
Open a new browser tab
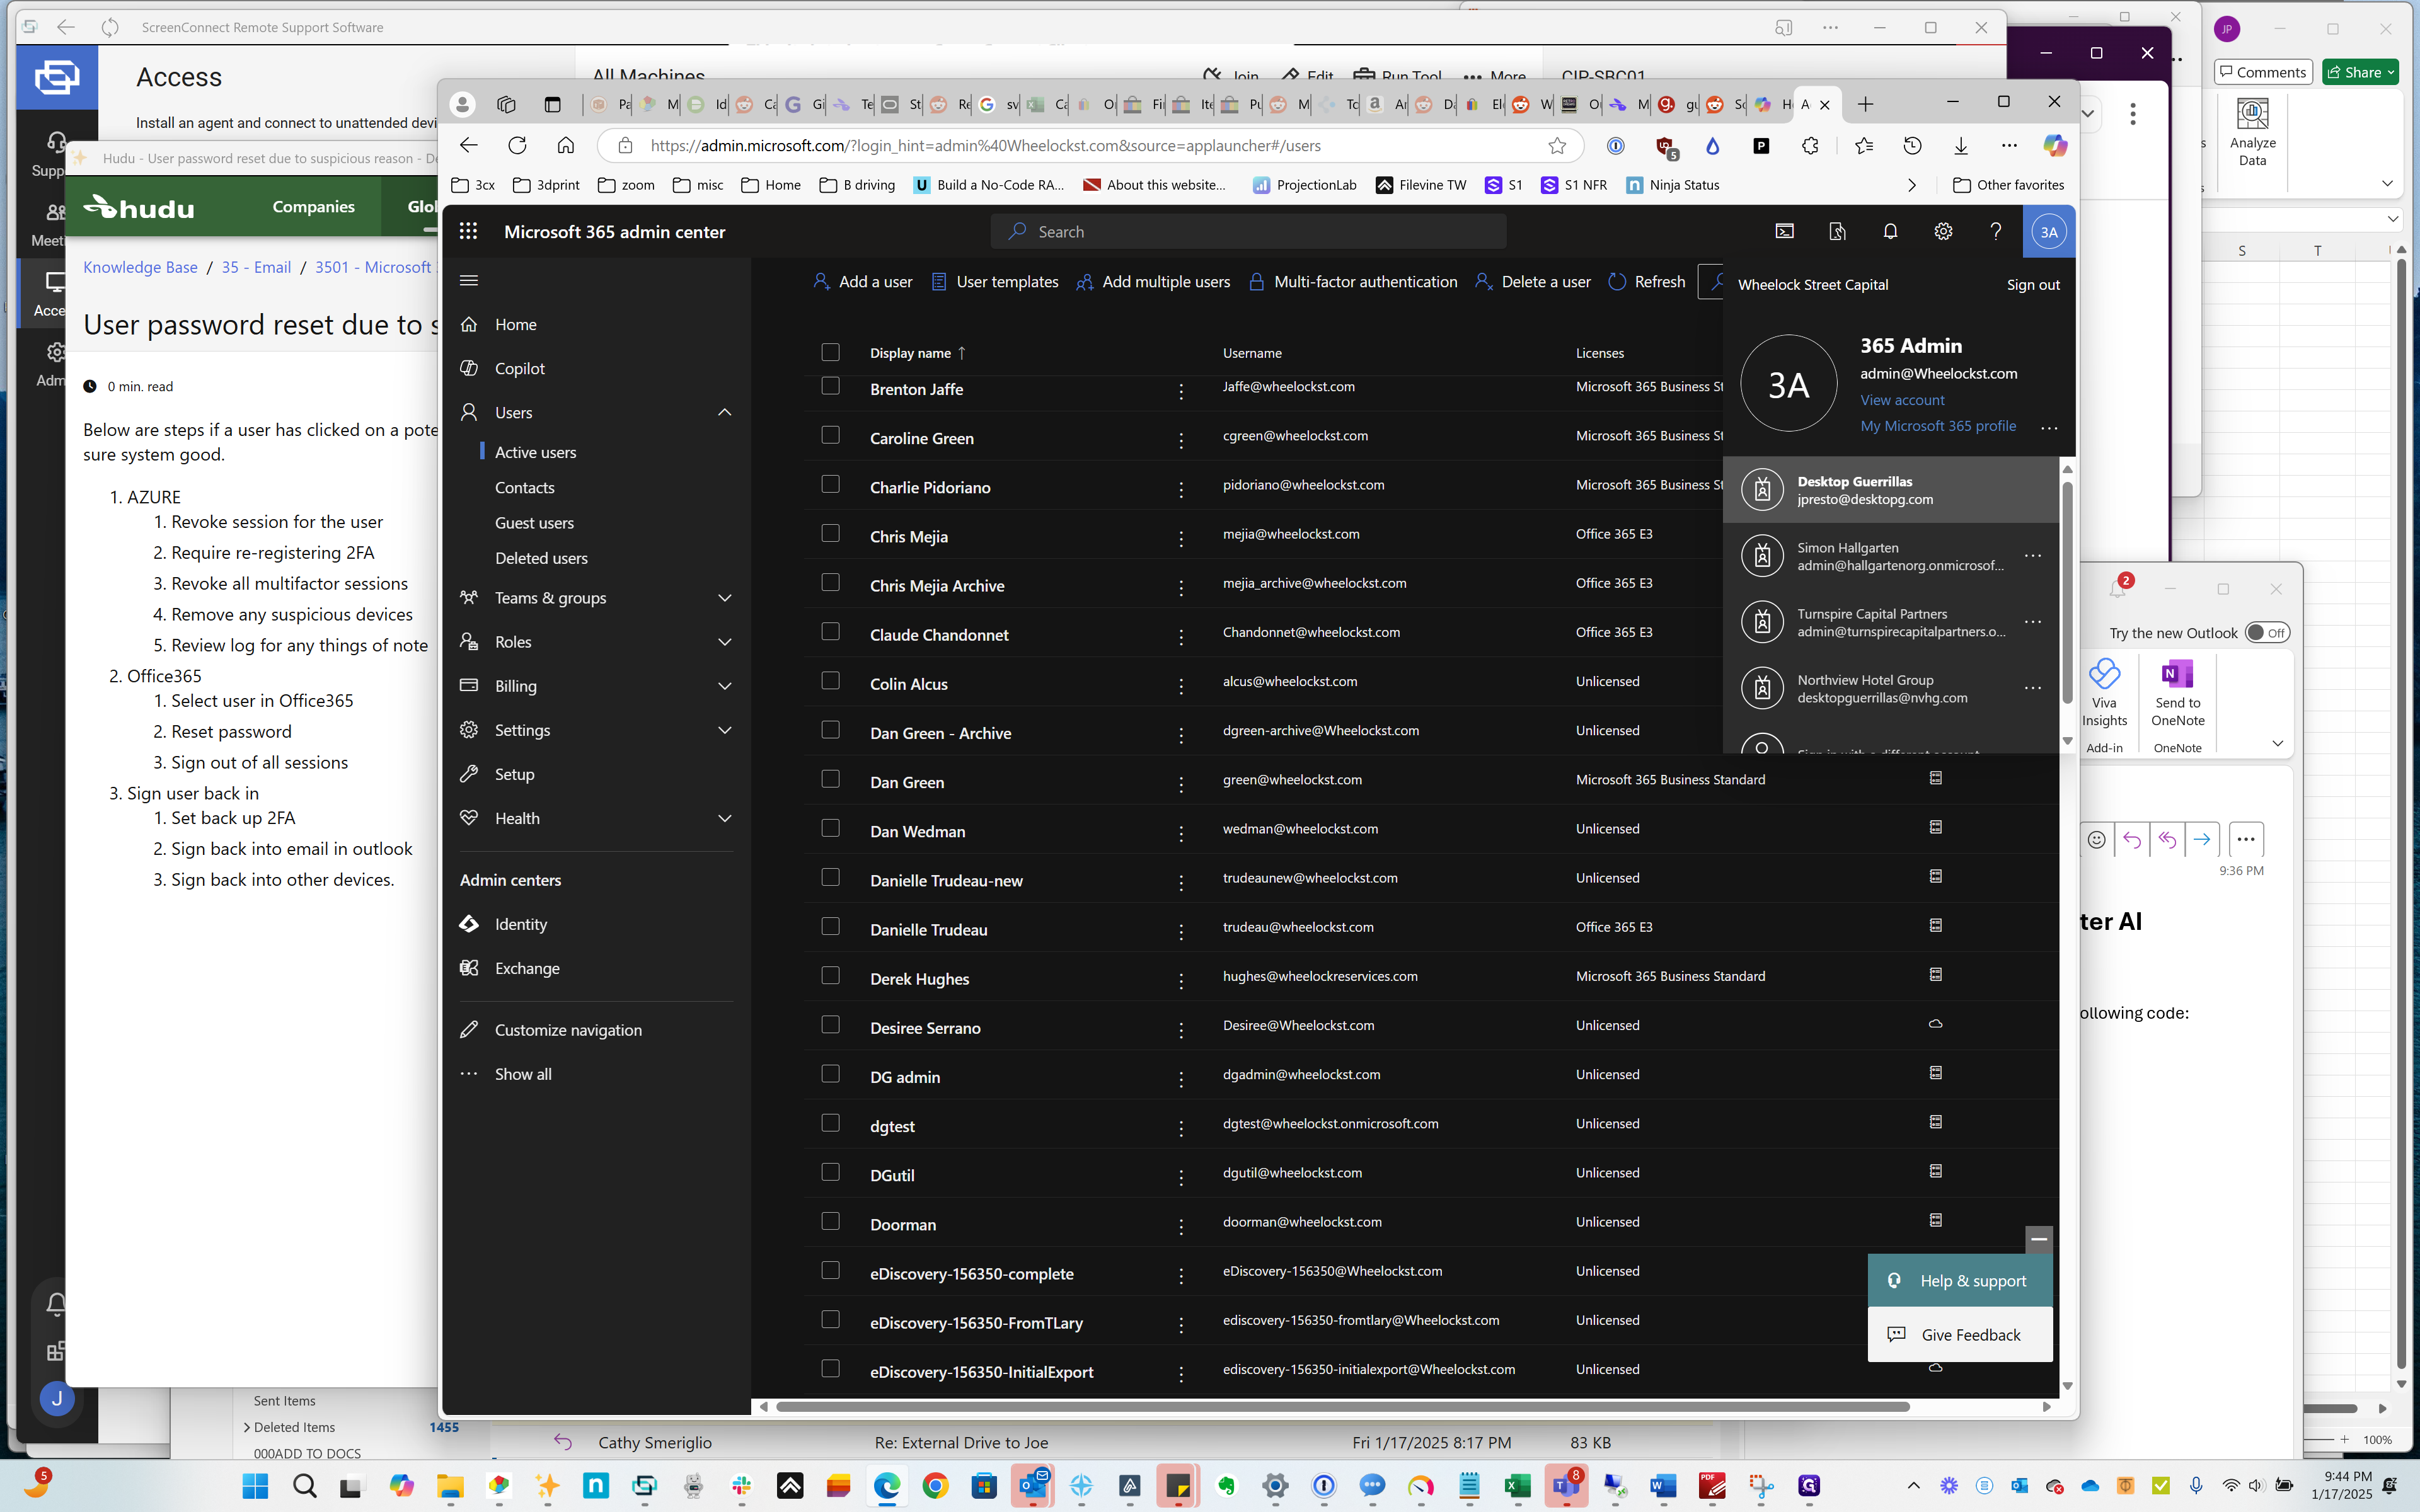(x=1865, y=104)
